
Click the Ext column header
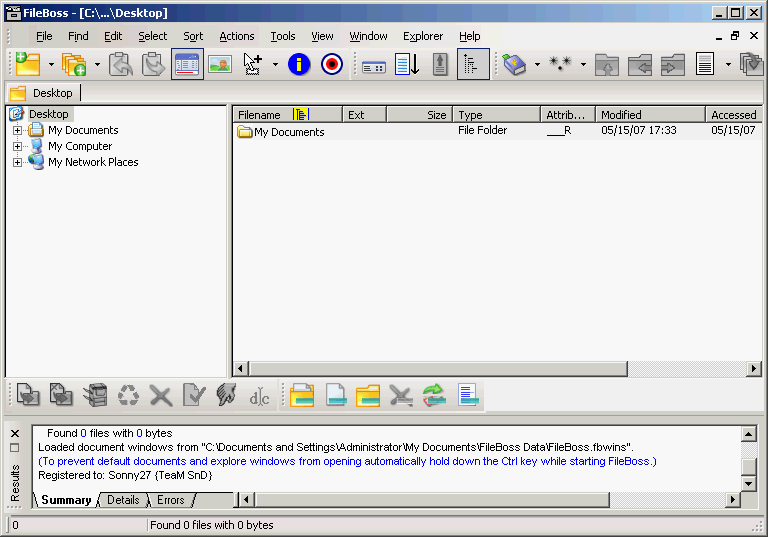click(364, 115)
